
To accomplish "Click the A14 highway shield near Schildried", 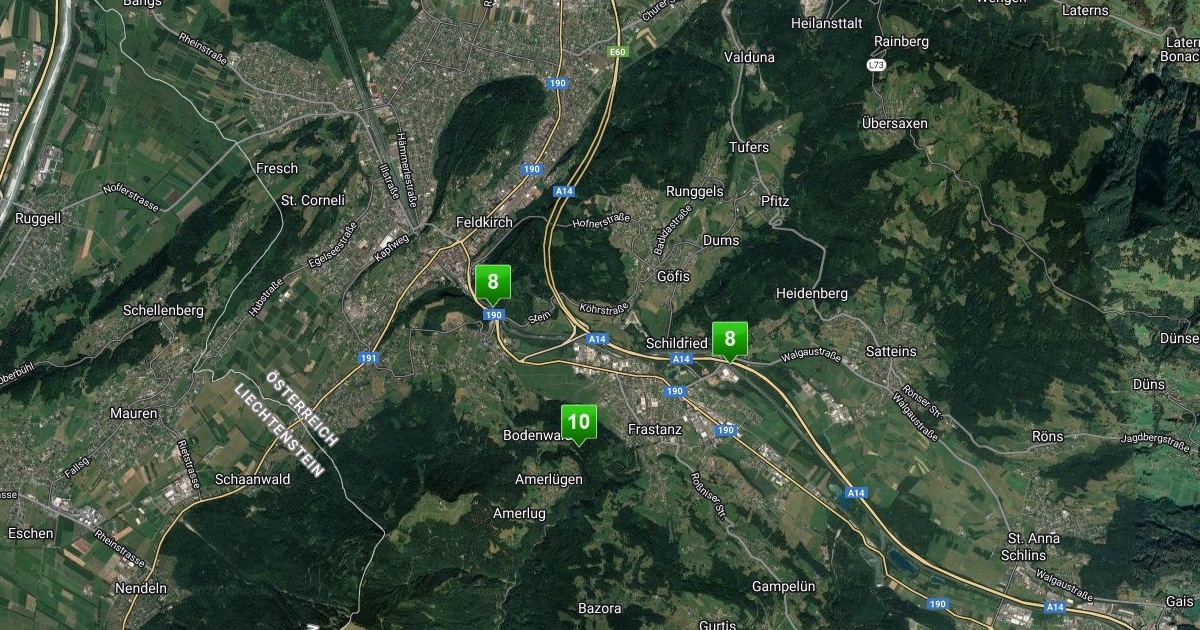I will point(682,358).
